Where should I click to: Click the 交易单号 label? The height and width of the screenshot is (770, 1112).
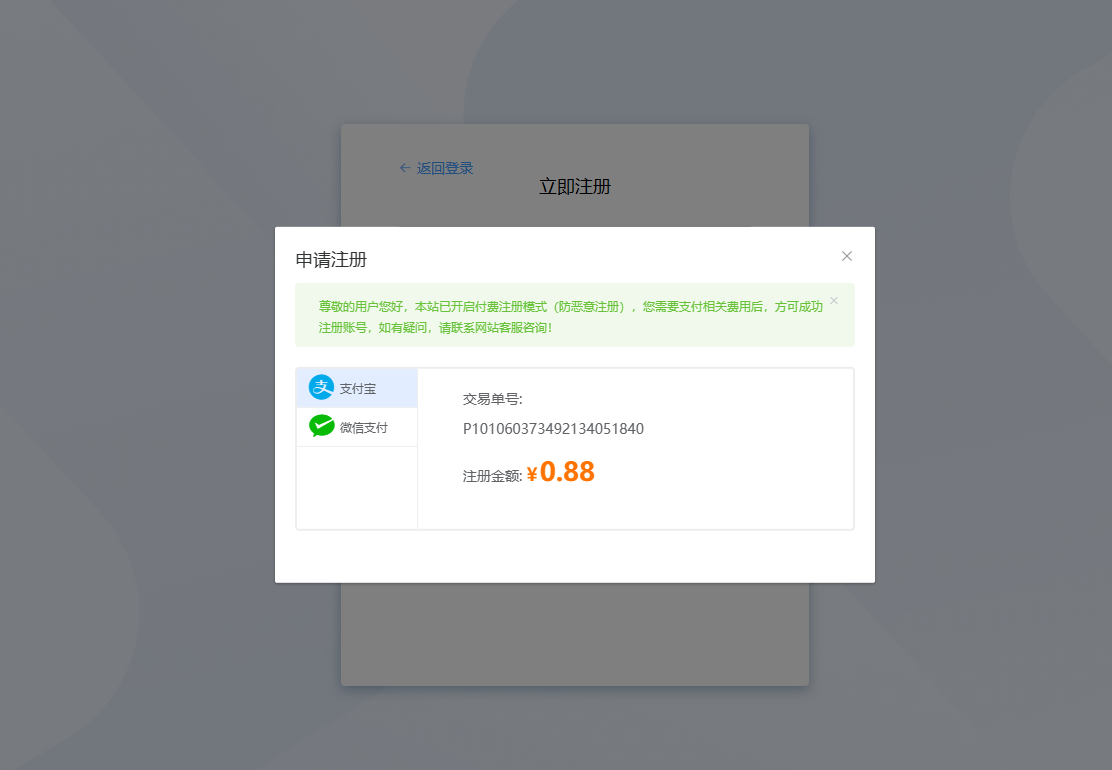tap(492, 399)
